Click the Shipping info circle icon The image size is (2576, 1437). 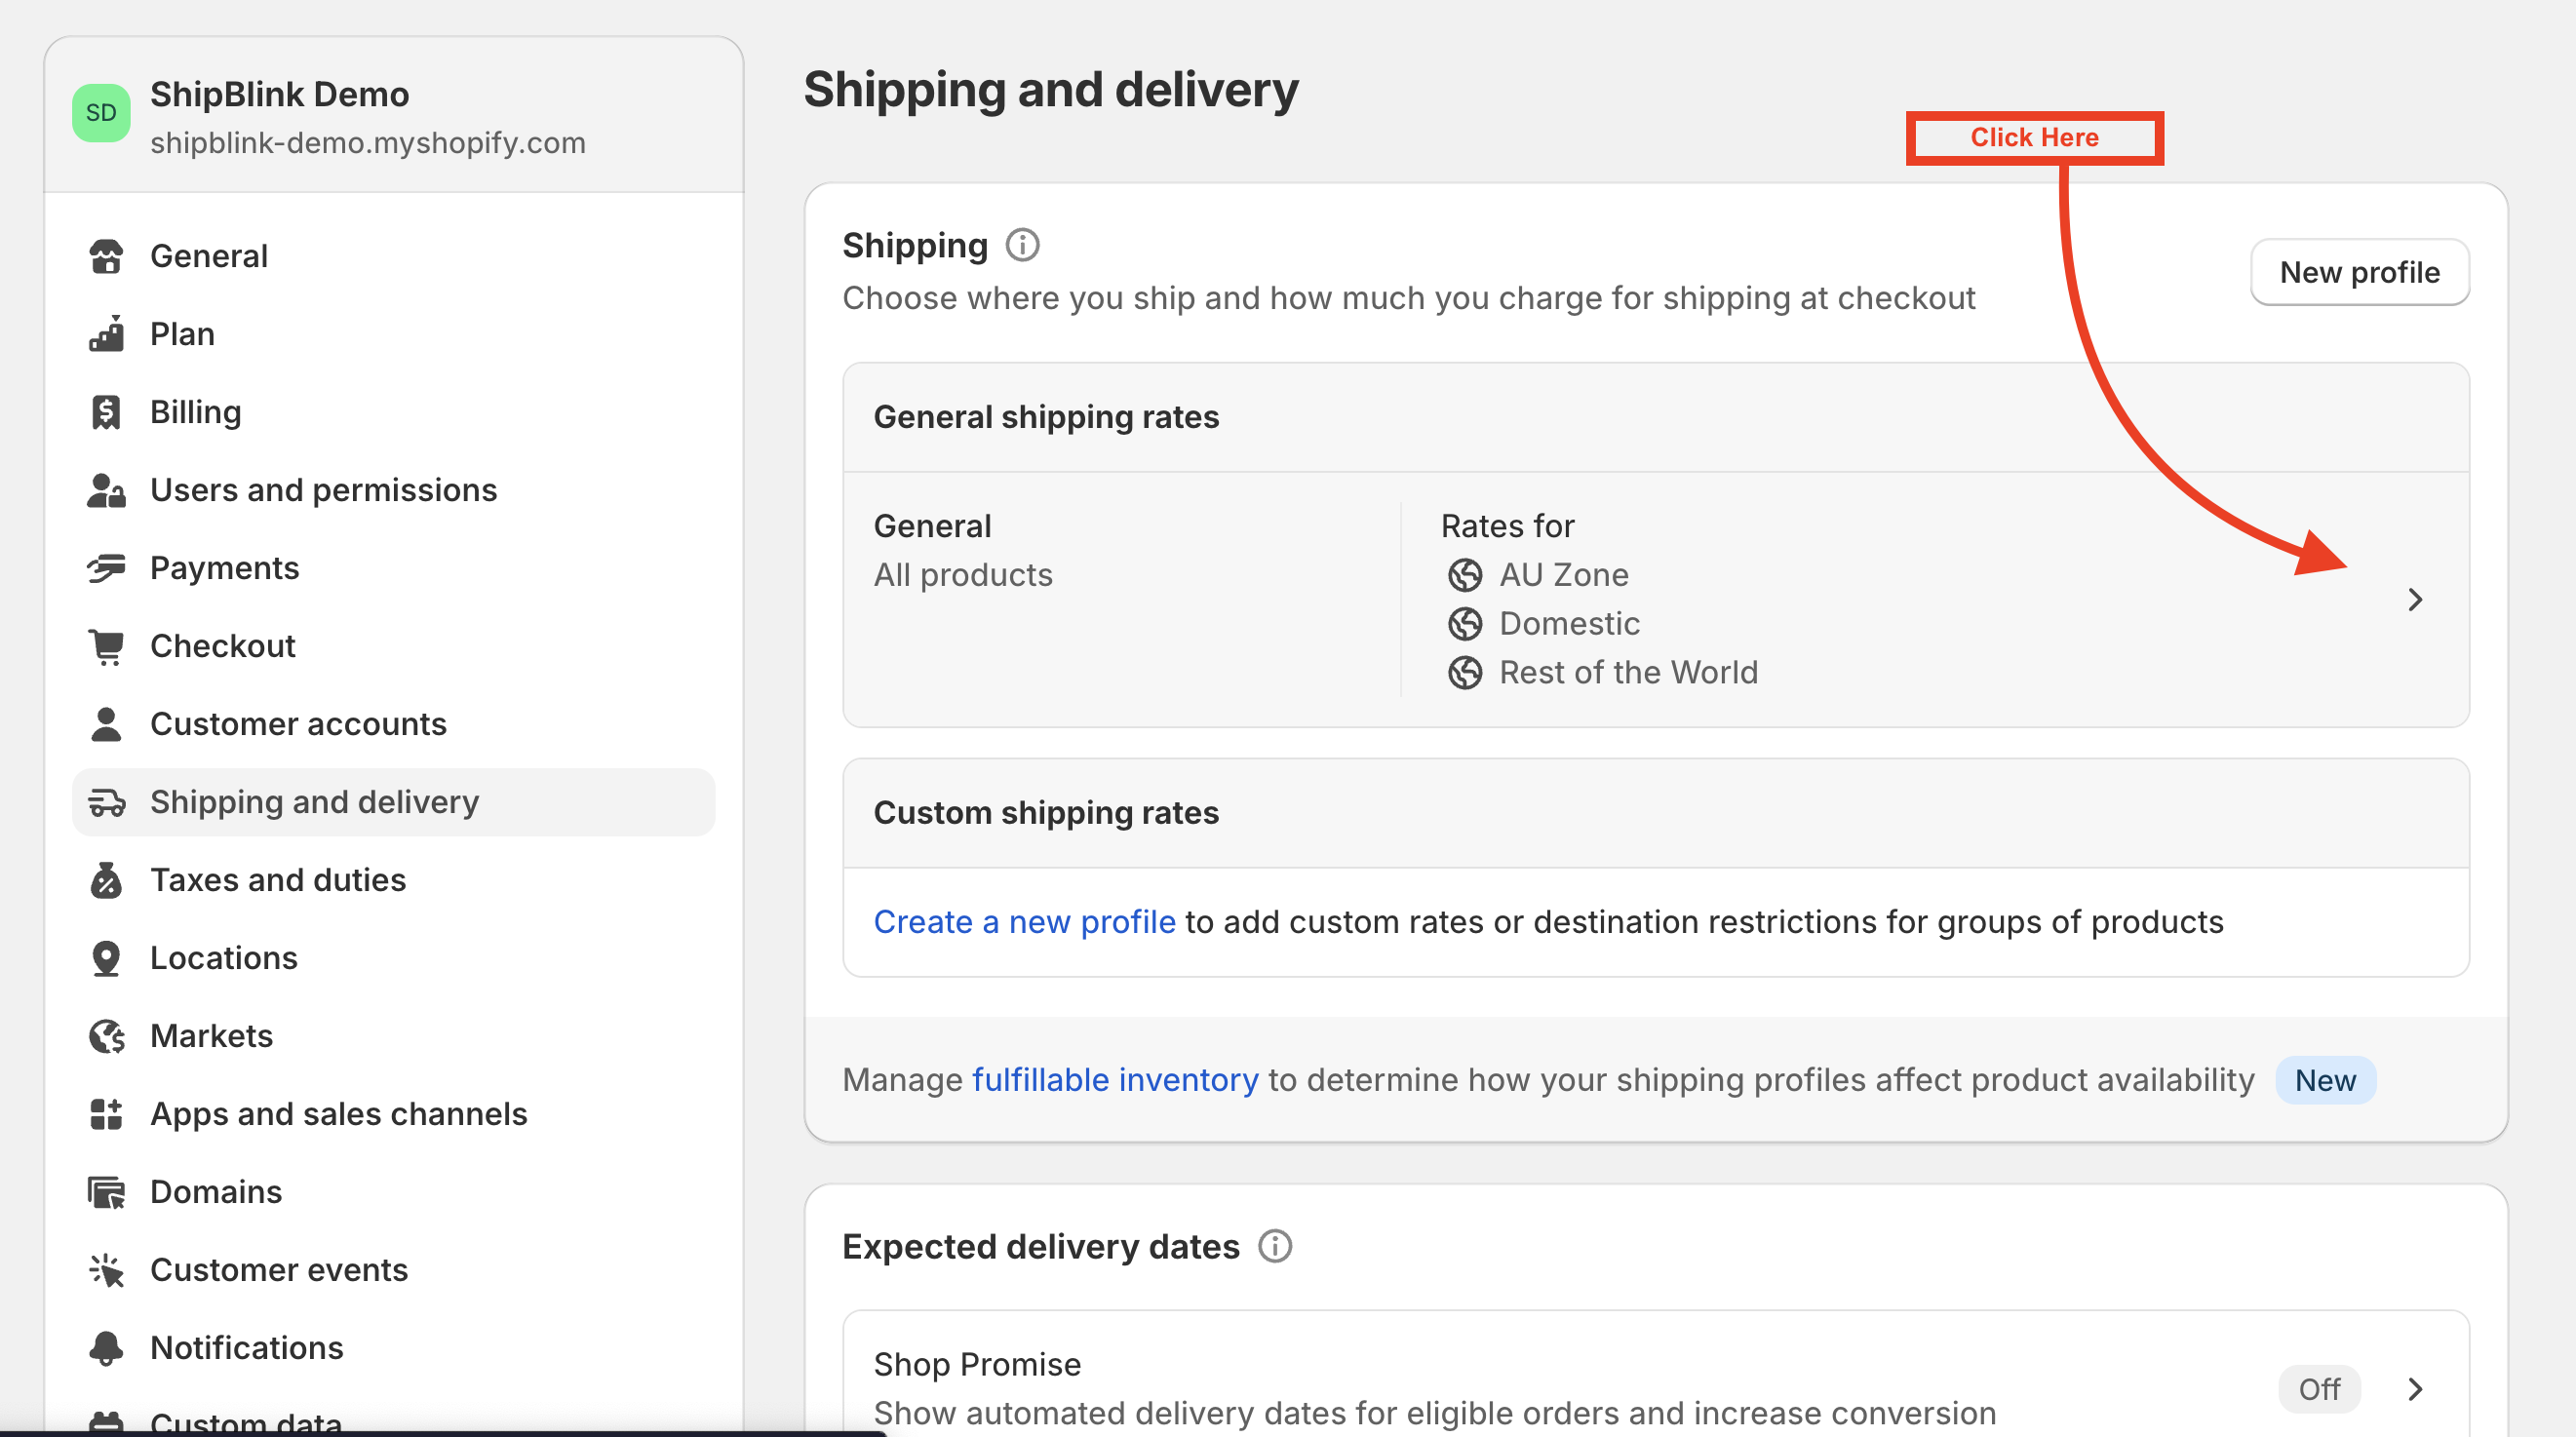tap(1022, 245)
